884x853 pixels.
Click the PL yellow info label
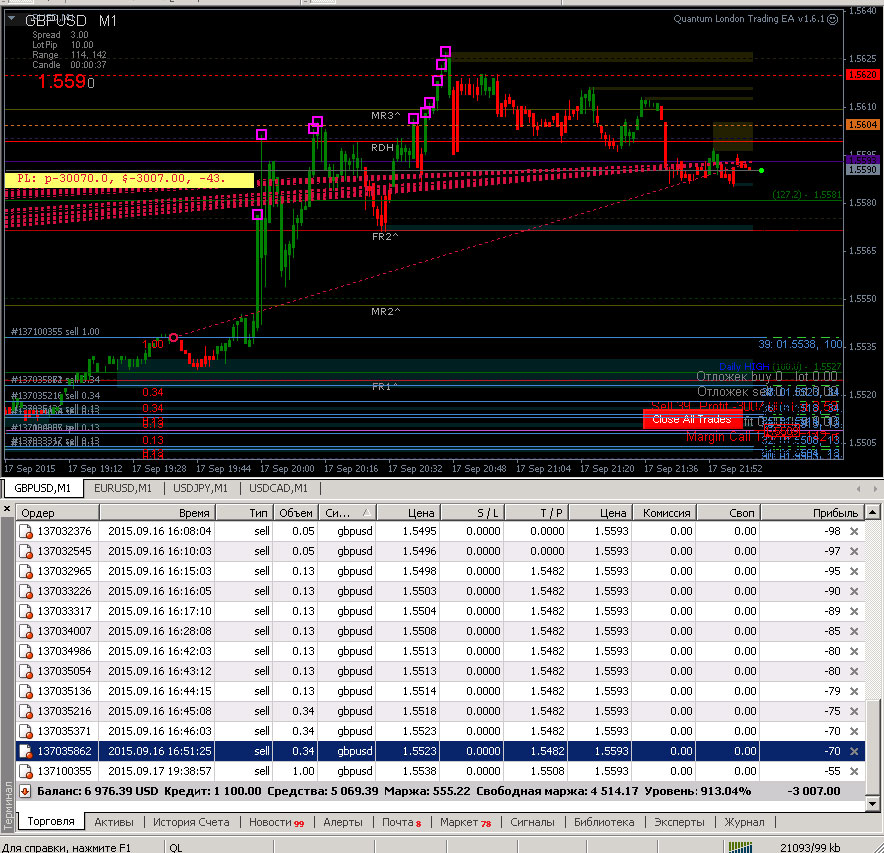[x=129, y=179]
